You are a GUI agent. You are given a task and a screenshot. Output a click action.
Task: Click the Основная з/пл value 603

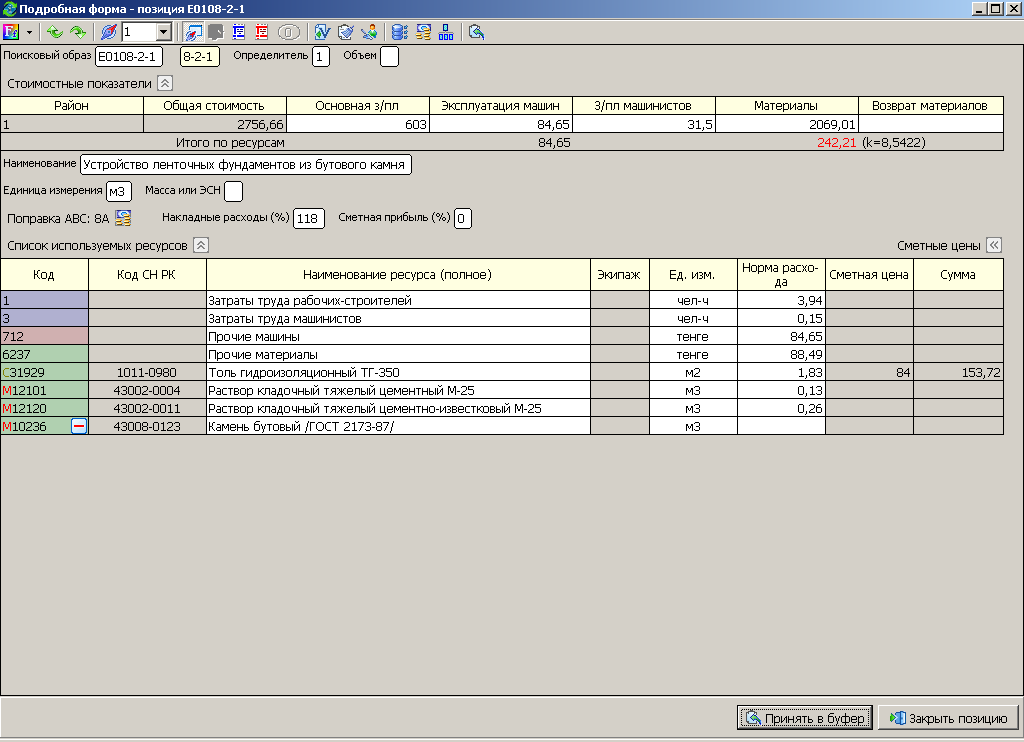(357, 124)
